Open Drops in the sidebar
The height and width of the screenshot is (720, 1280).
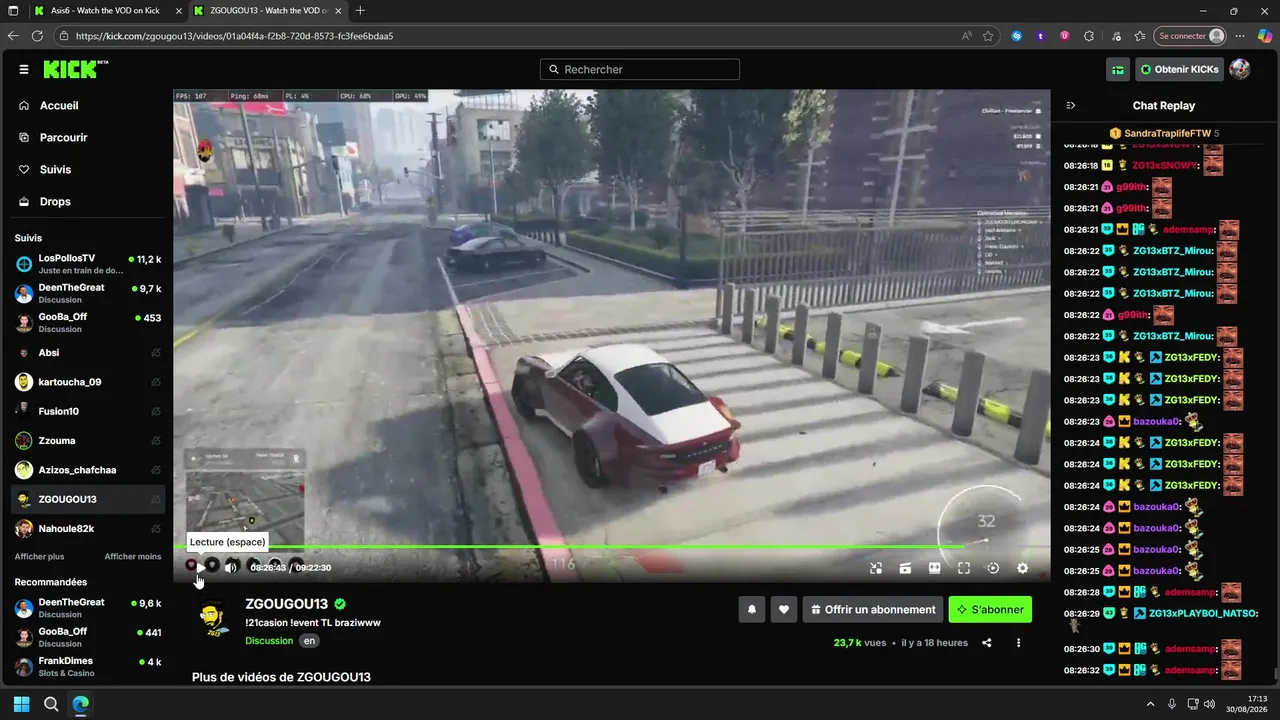(x=55, y=201)
